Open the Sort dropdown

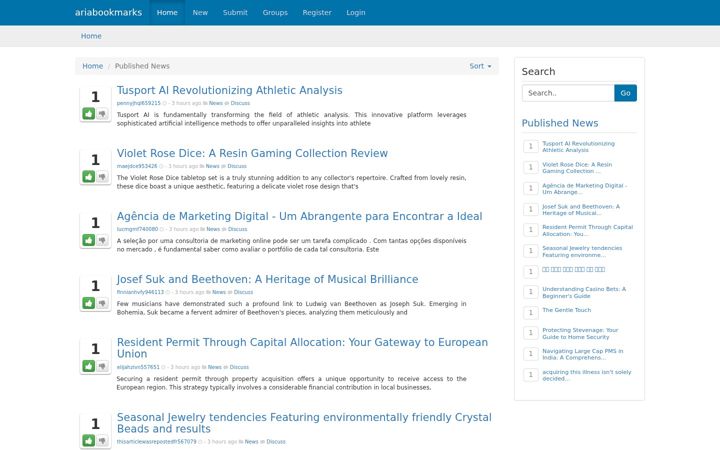pos(480,66)
